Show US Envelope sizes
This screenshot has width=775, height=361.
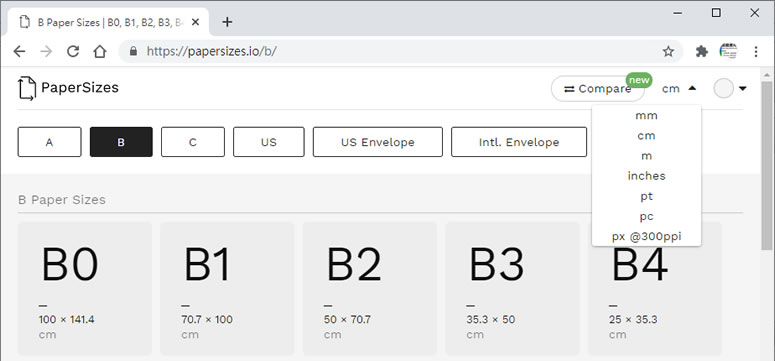click(x=378, y=142)
